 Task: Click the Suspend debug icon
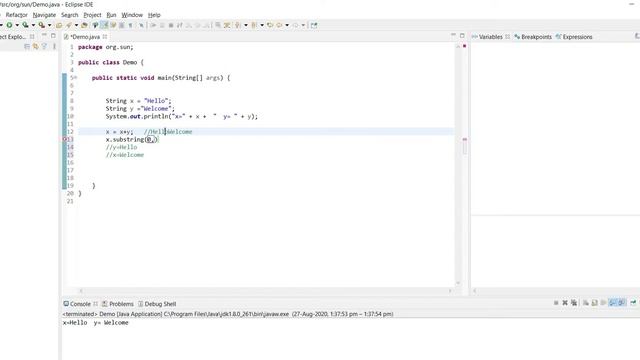coord(162,25)
